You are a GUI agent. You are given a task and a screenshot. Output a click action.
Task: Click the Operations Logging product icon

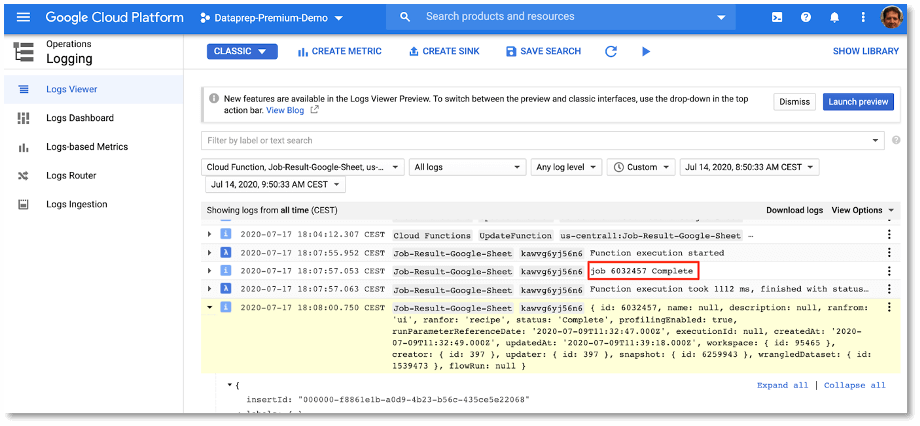23,52
